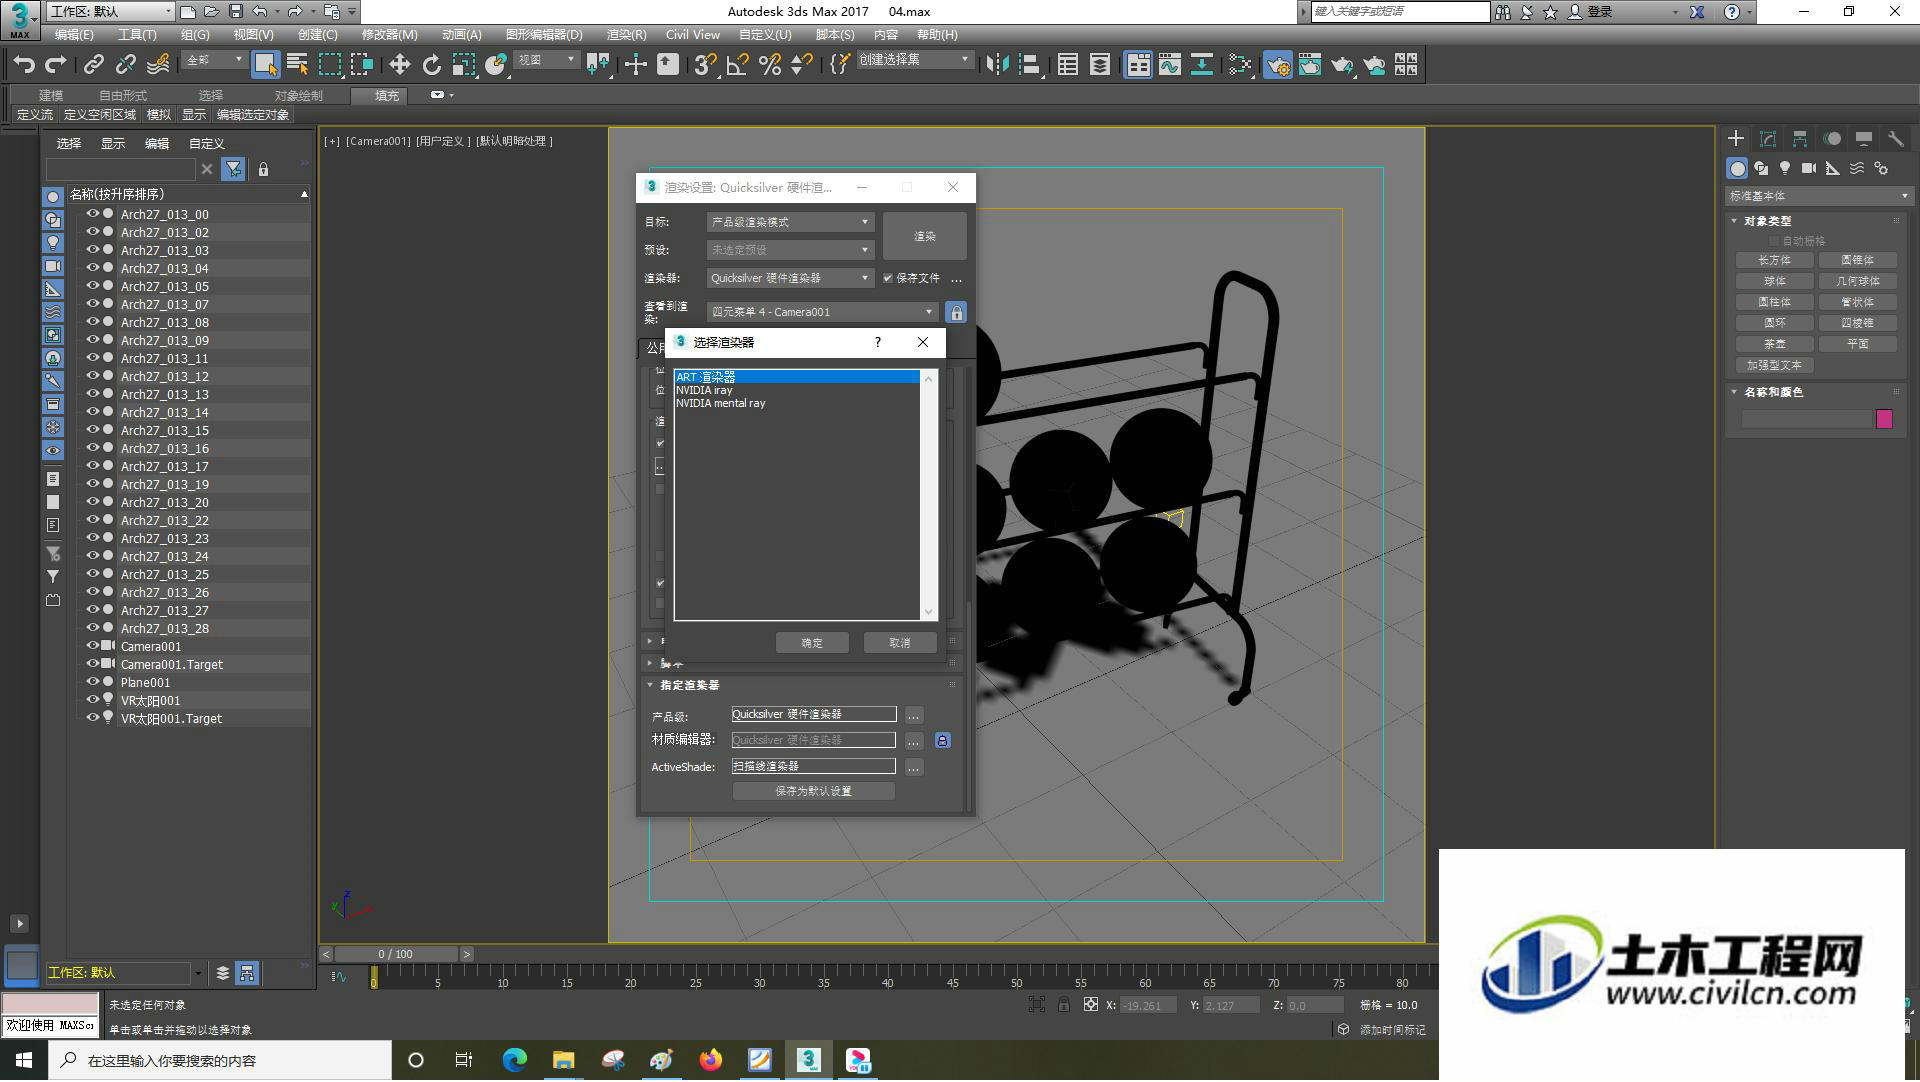
Task: Click 保存为默认设置 button
Action: click(813, 792)
